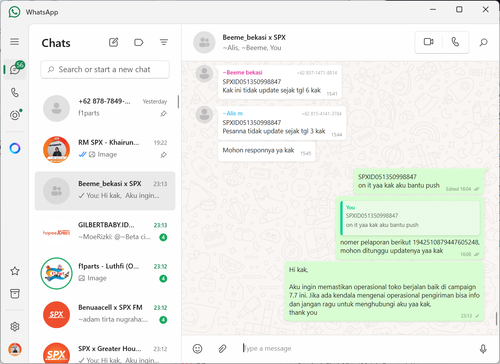Screen dimensions: 500x364
Task: Click 'Mohon responnya ya kak' message
Action: 266,151
